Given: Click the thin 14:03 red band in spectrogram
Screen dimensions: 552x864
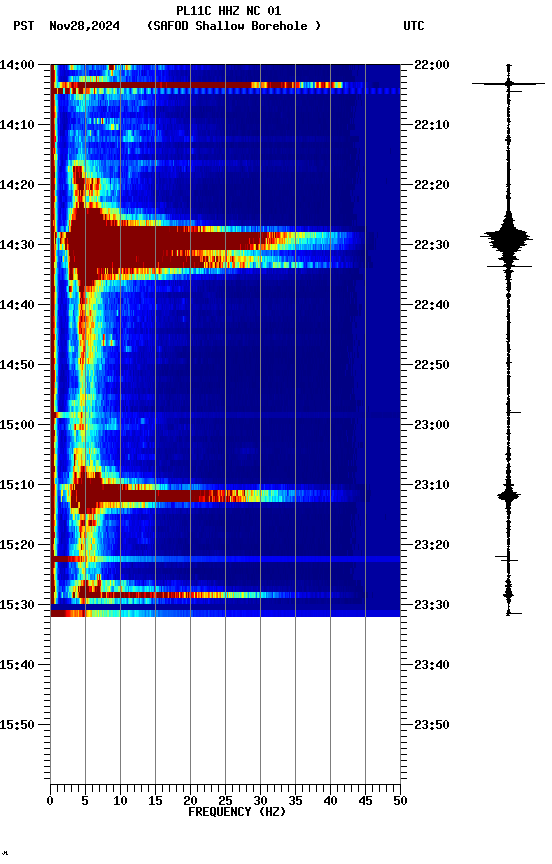Looking at the screenshot, I should click(197, 85).
